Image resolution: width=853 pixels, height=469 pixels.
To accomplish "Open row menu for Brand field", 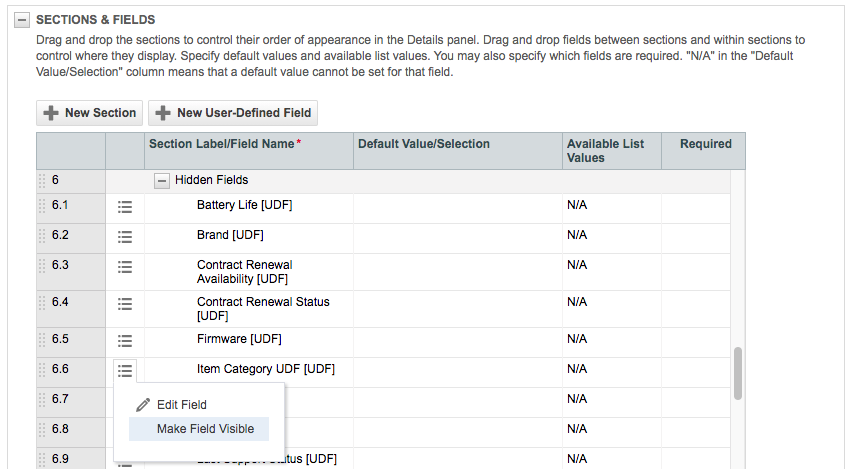I will click(x=125, y=237).
